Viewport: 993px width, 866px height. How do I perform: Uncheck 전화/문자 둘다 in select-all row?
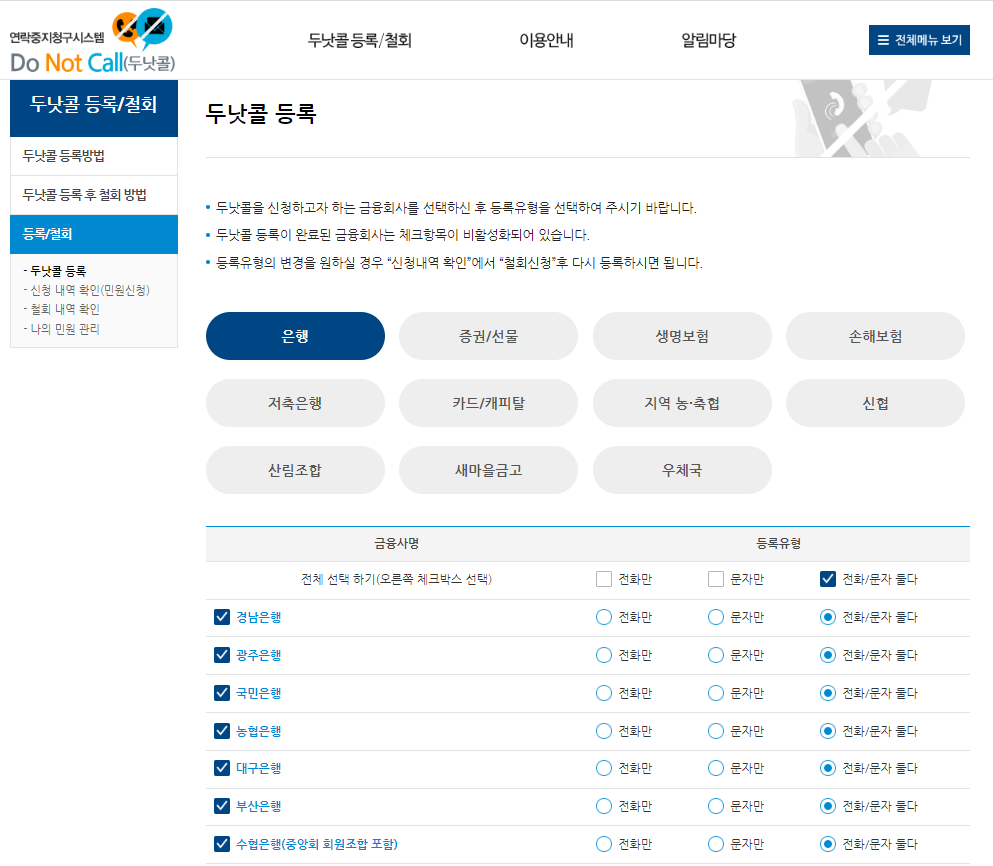pos(828,579)
